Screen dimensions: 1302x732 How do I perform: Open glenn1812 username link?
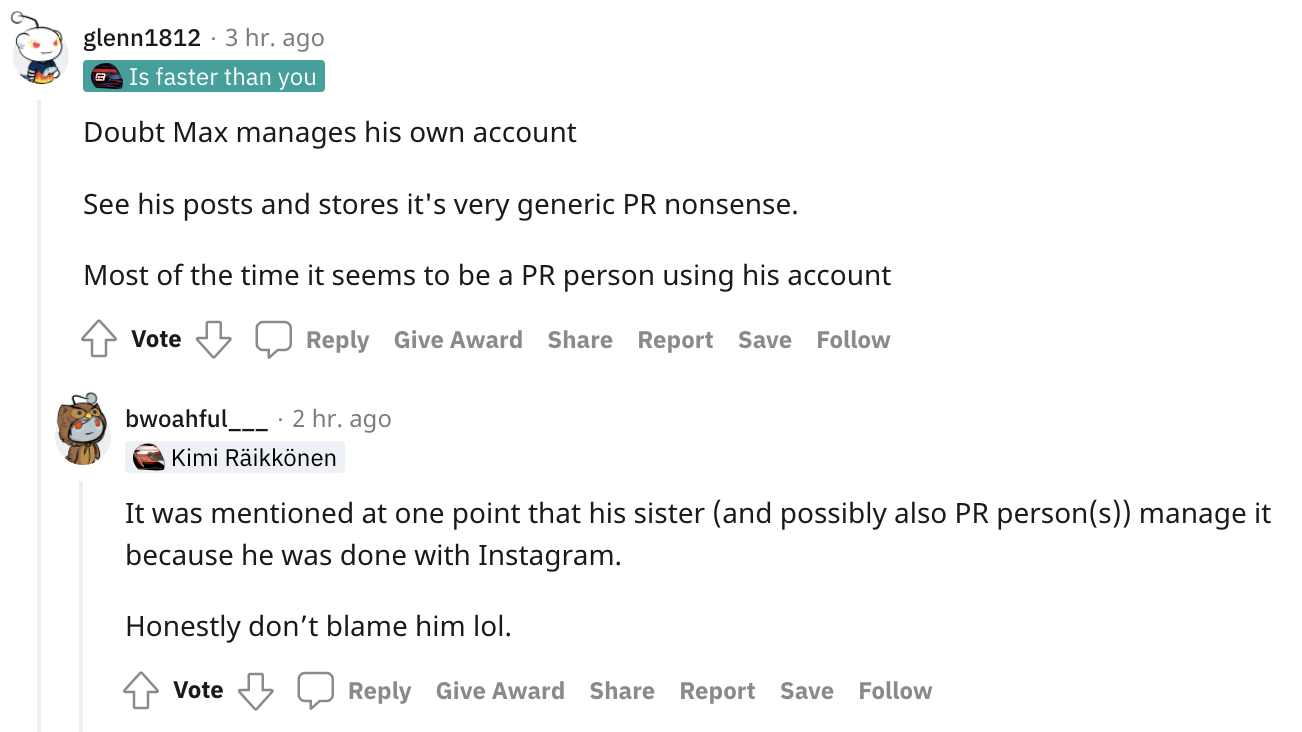coord(142,38)
